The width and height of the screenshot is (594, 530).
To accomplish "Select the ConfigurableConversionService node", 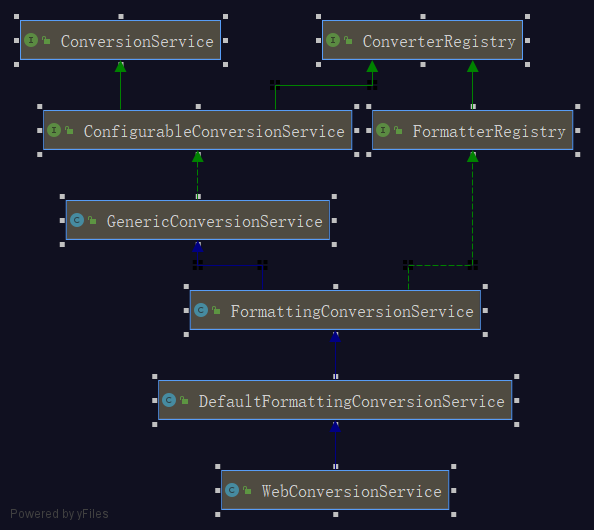I will point(197,130).
